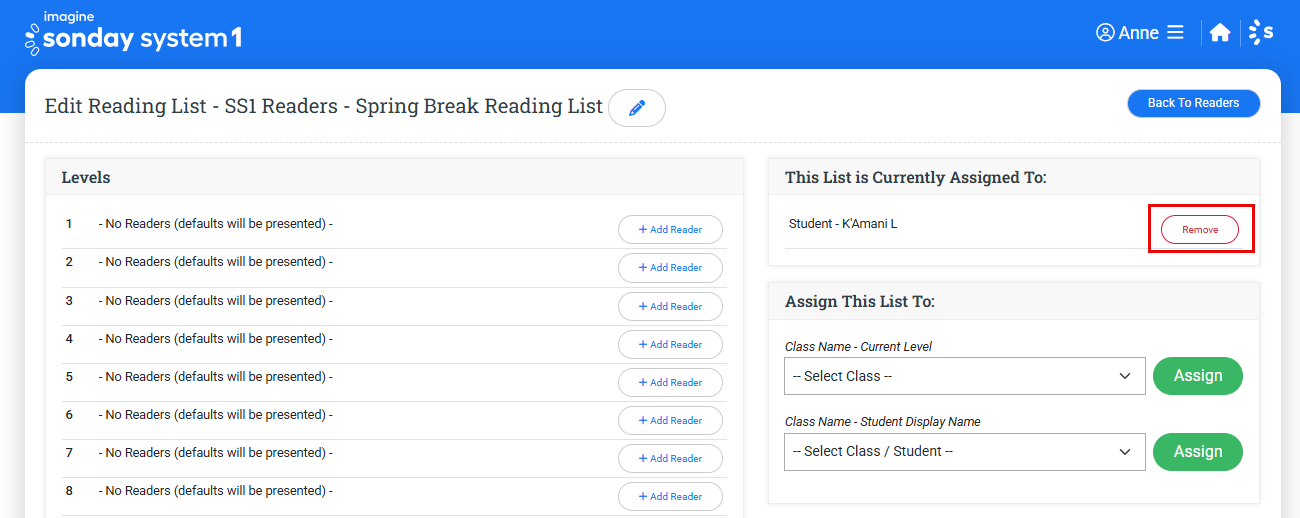
Task: Go to the home icon
Action: (x=1219, y=33)
